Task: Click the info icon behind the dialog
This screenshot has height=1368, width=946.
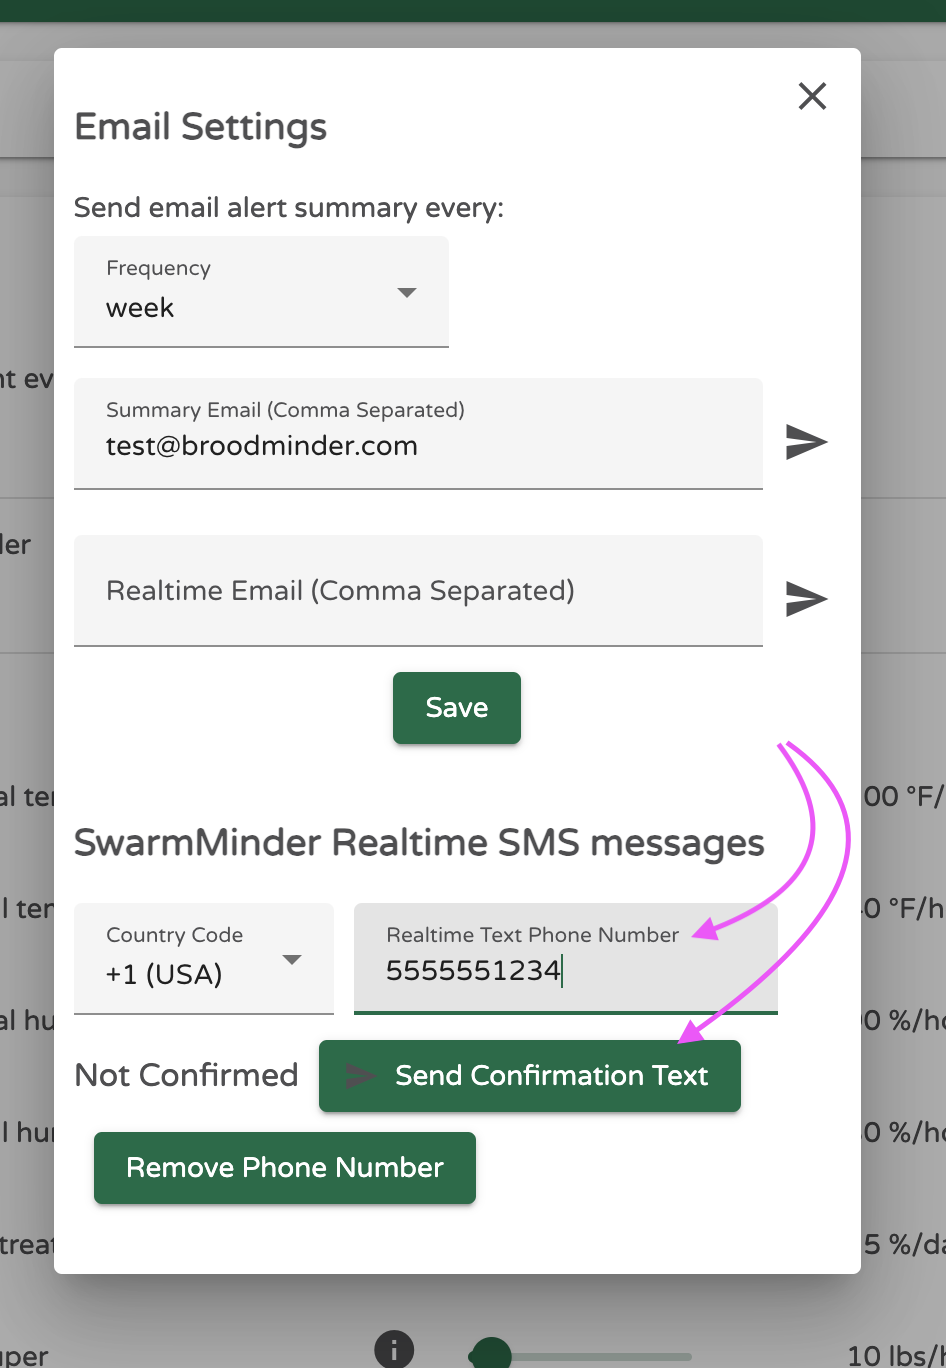Action: point(394,1348)
